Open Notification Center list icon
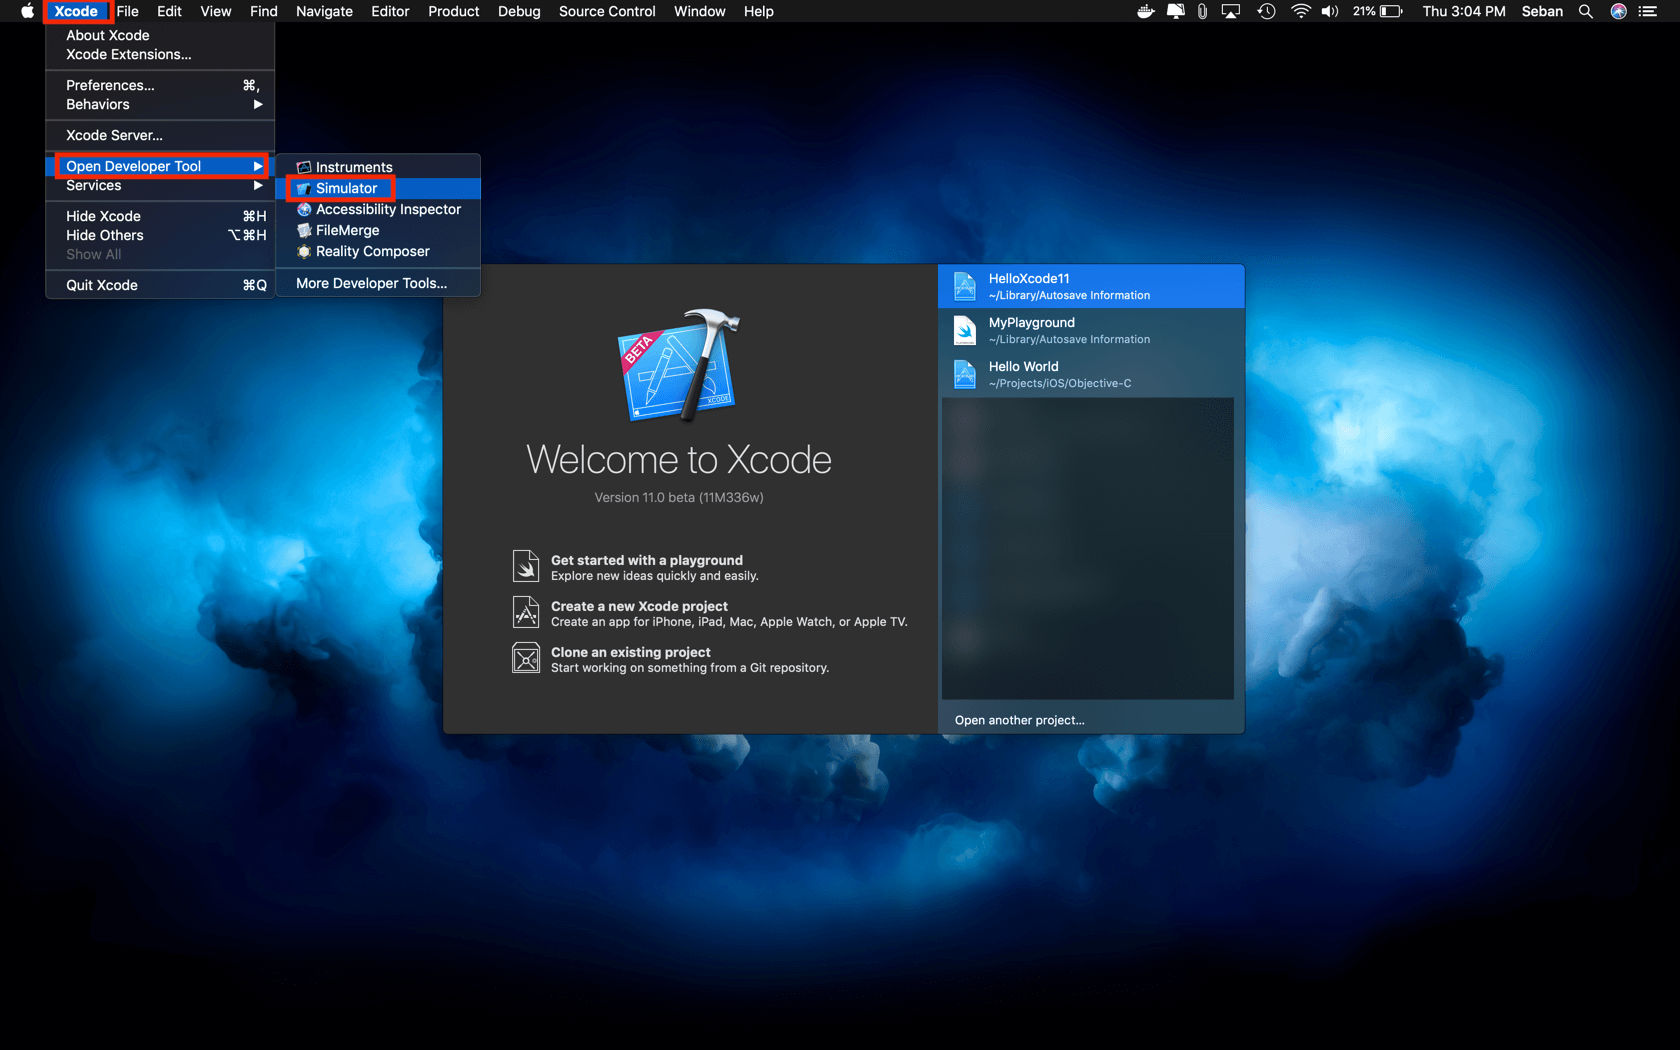The image size is (1680, 1050). point(1648,11)
